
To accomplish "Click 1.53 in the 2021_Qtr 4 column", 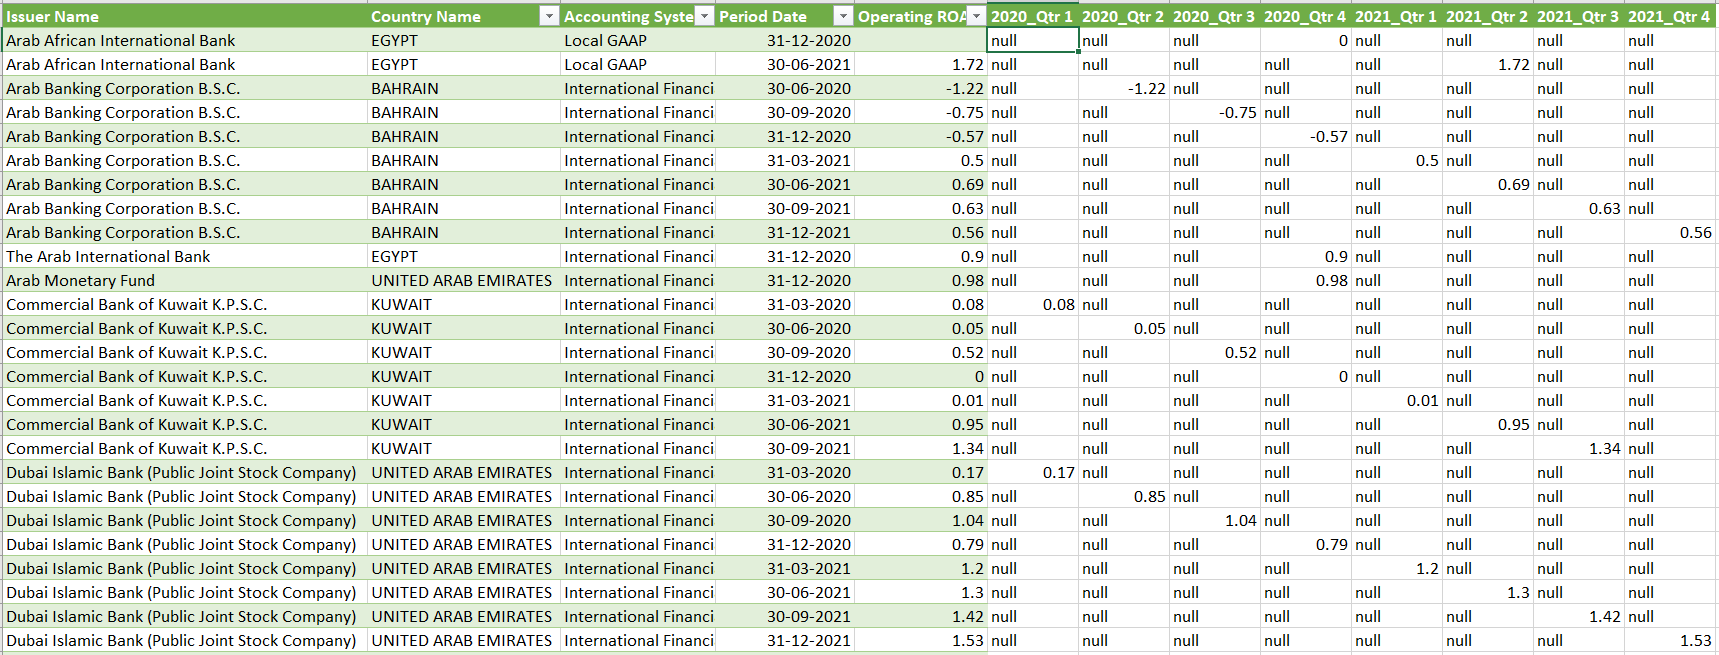I will [x=1670, y=640].
